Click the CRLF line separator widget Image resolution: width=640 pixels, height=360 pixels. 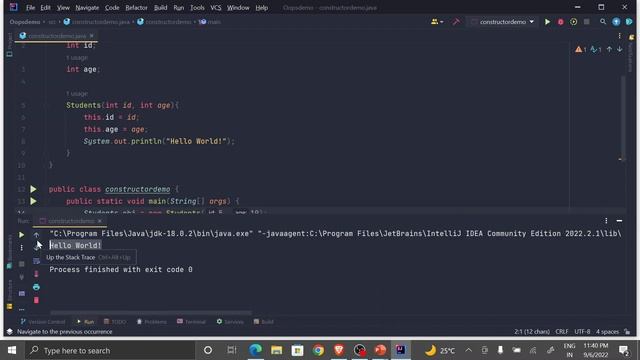click(562, 331)
